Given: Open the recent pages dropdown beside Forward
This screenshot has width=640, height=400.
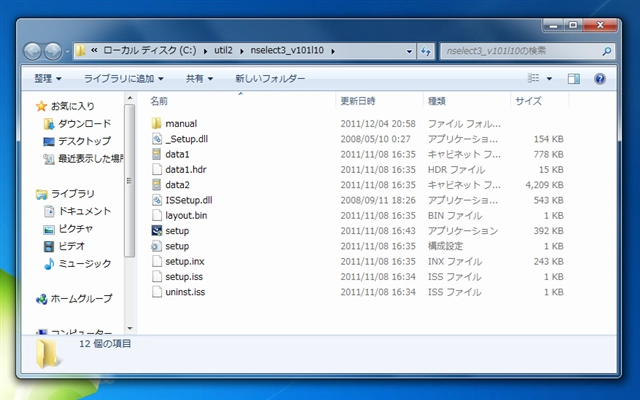Looking at the screenshot, I should (67, 52).
